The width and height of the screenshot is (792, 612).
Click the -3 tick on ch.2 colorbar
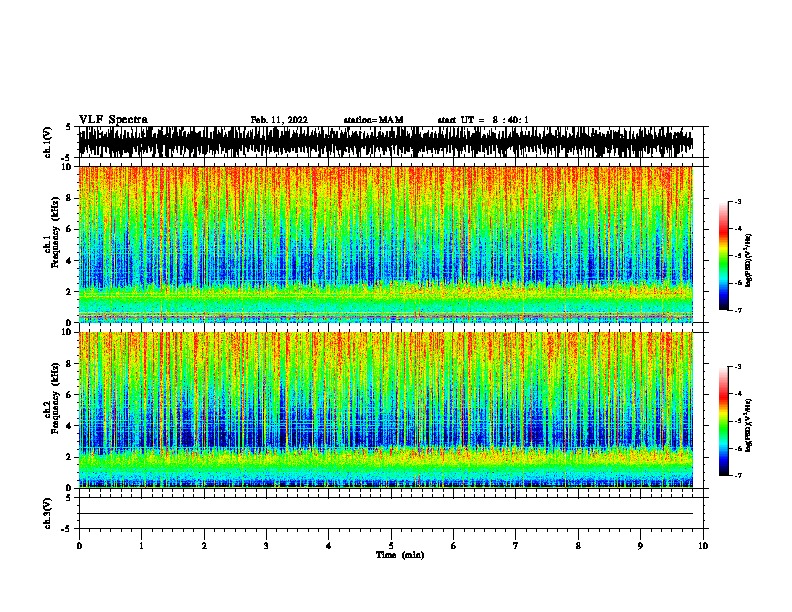pos(737,367)
